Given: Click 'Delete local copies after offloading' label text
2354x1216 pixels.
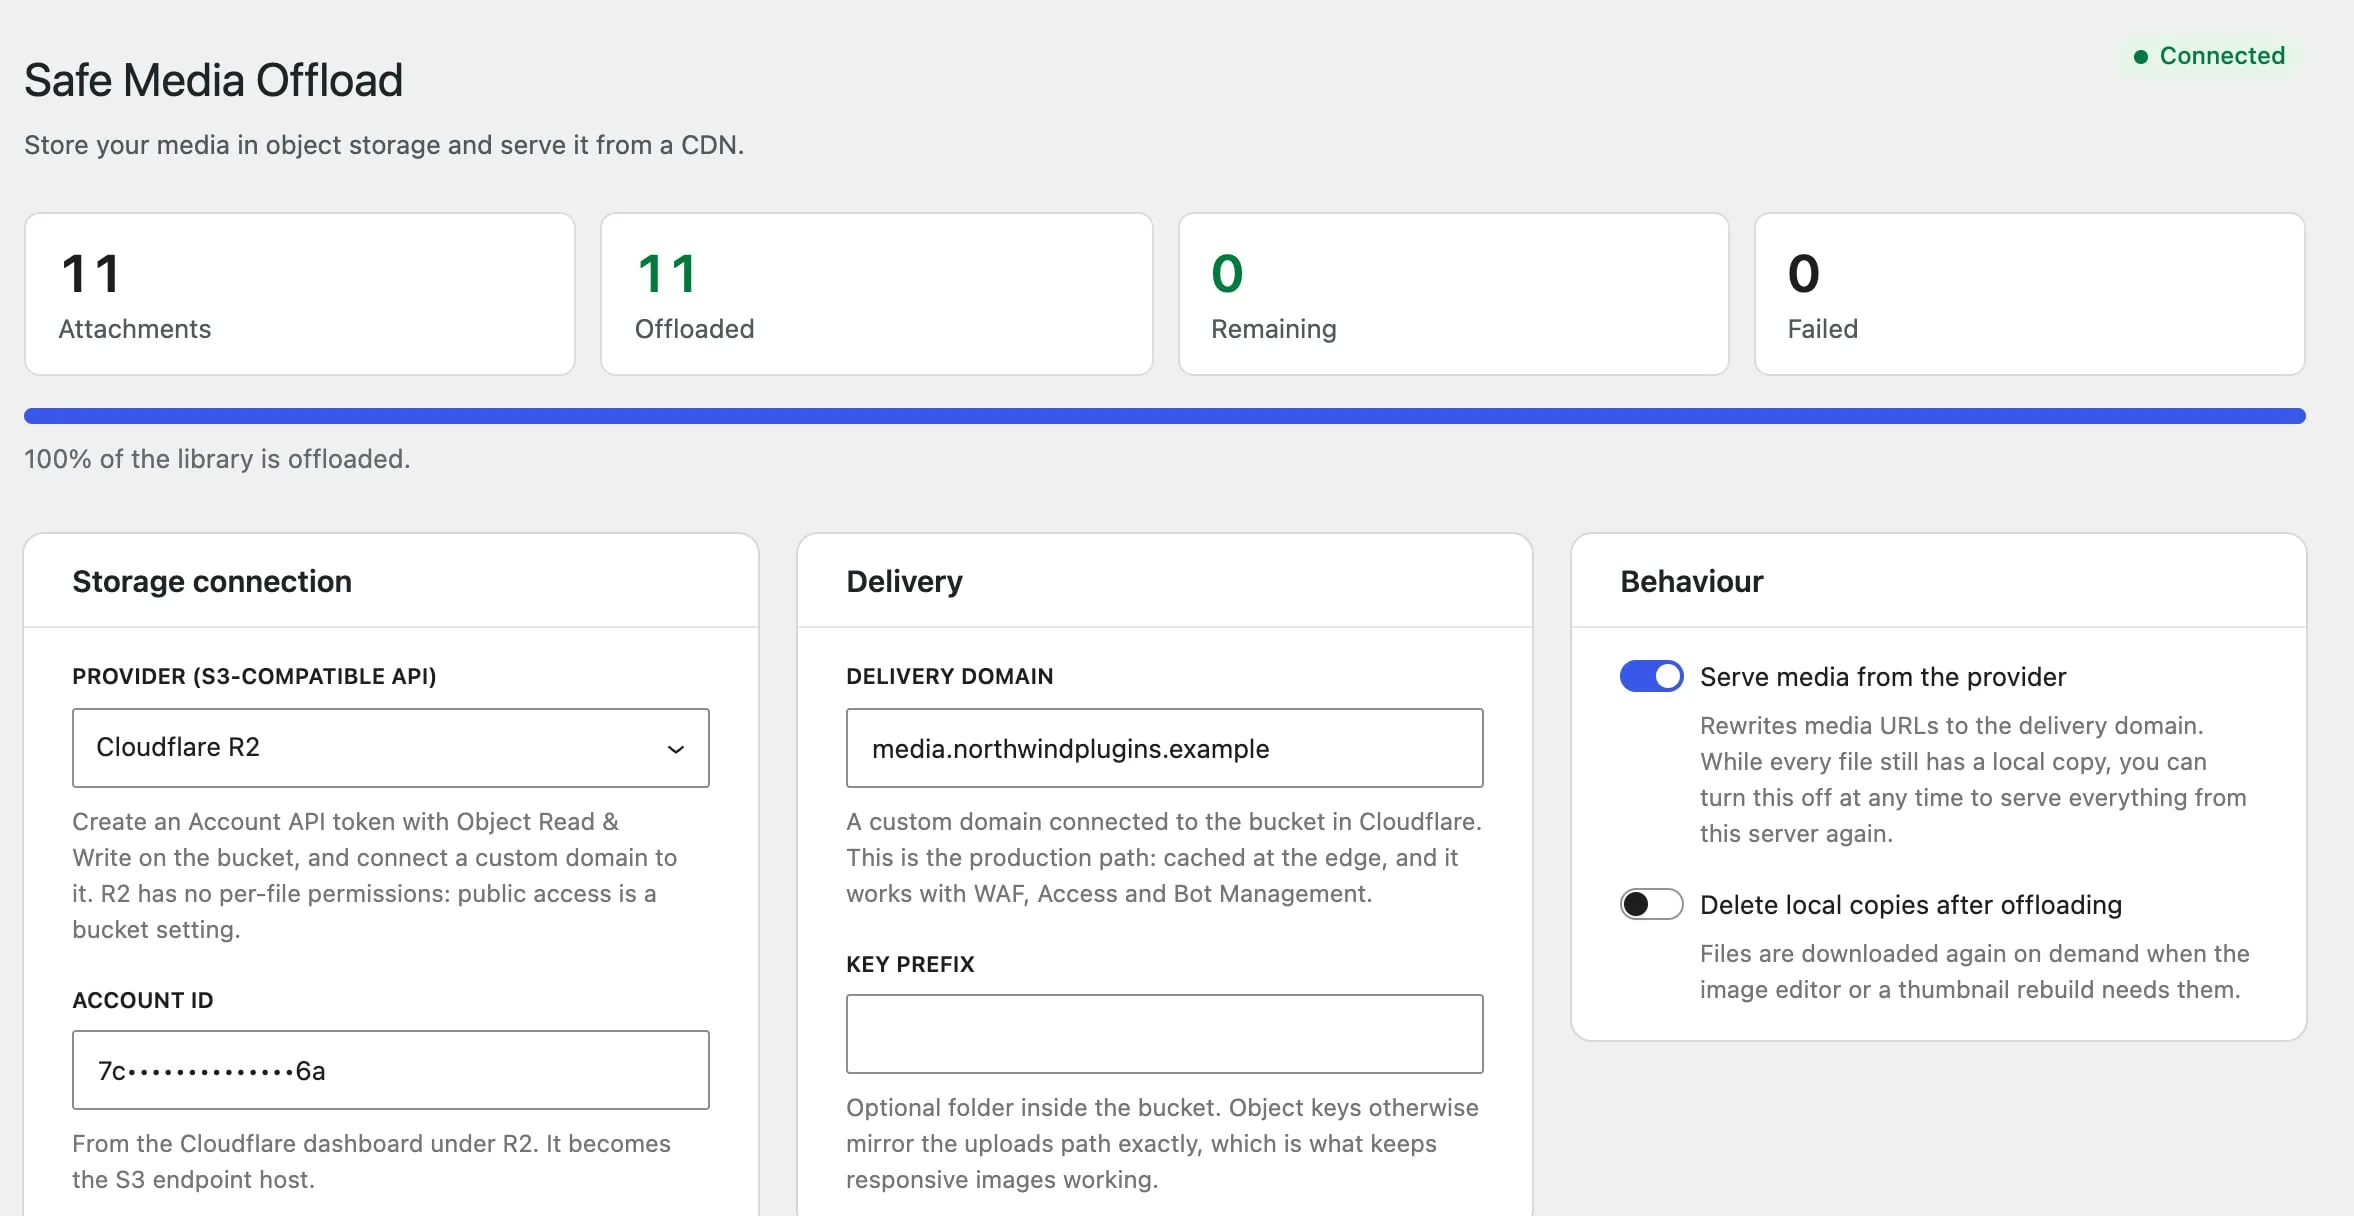Looking at the screenshot, I should [1911, 905].
